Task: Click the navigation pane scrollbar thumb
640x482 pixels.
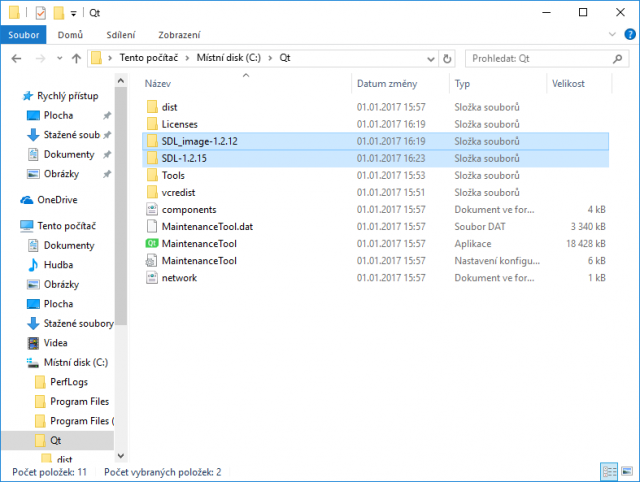Action: coord(121,206)
